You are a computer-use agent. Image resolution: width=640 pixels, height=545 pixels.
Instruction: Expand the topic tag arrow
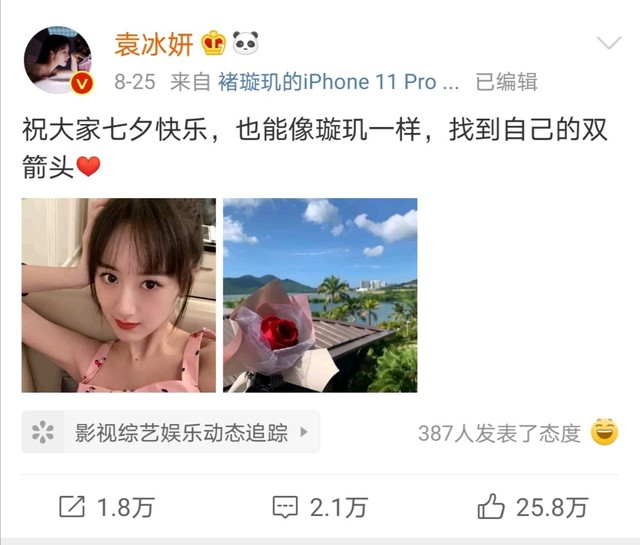coord(303,432)
